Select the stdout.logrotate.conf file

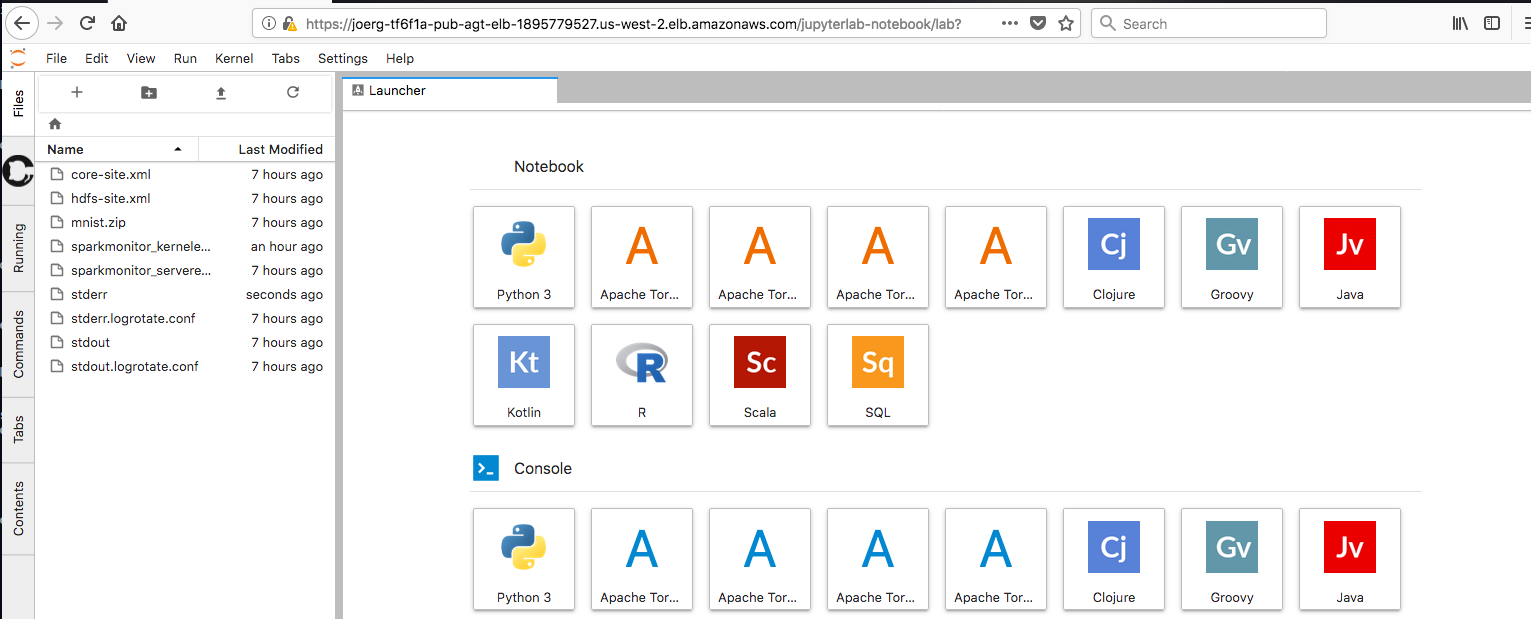tap(186, 366)
